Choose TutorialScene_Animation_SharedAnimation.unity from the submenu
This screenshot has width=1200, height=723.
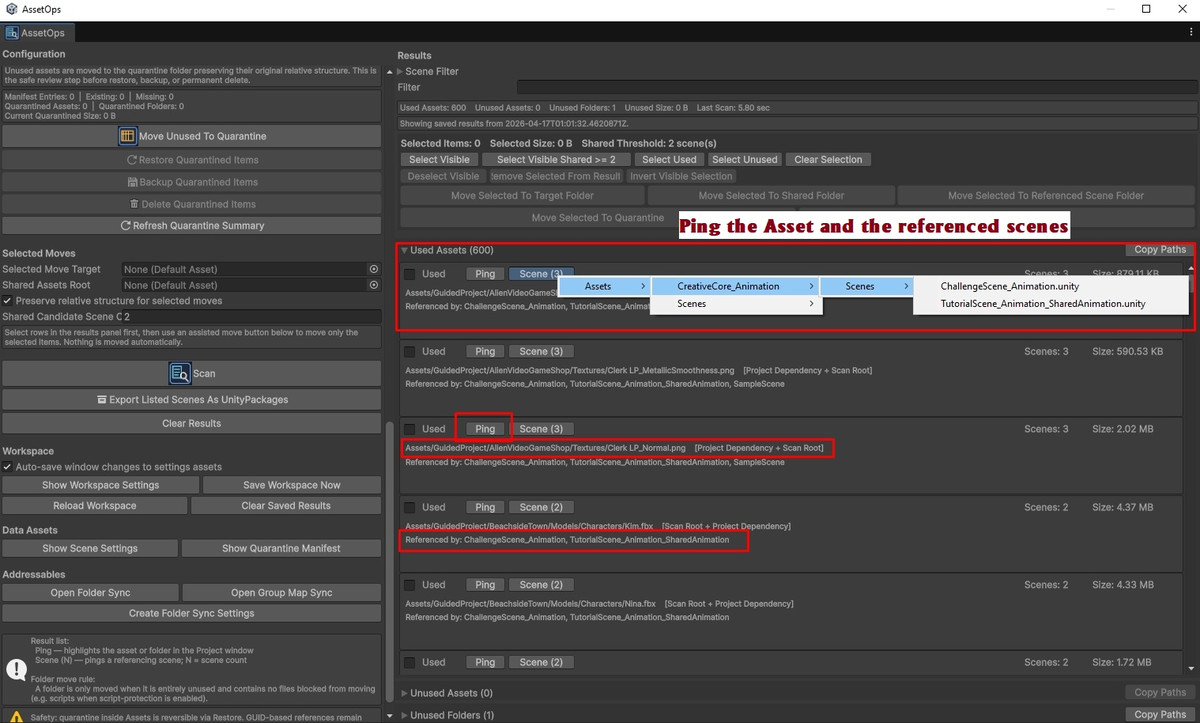(1050, 304)
